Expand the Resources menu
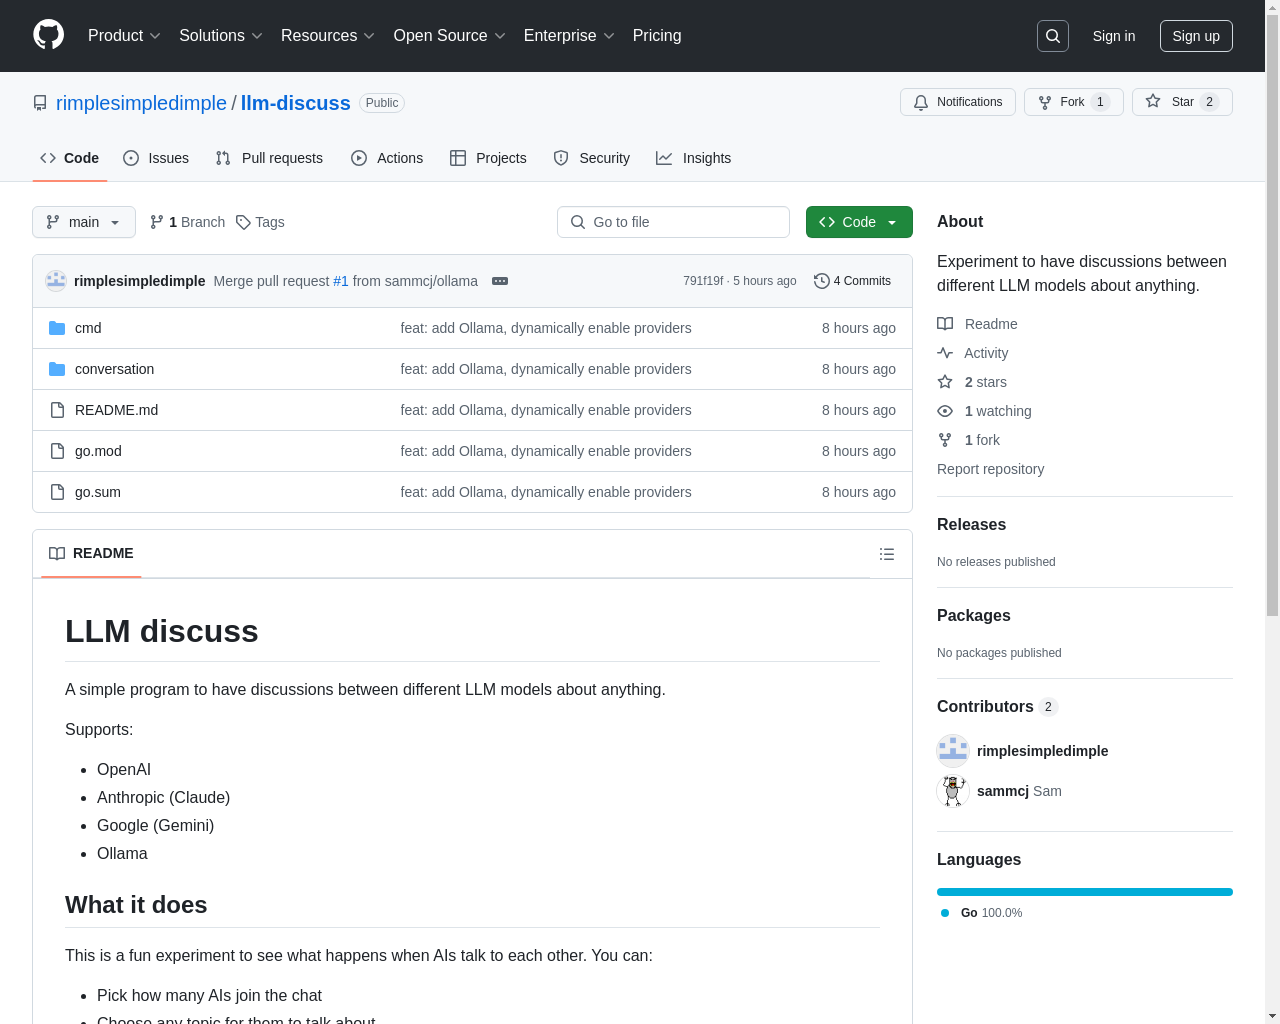The width and height of the screenshot is (1280, 1024). pyautogui.click(x=328, y=36)
